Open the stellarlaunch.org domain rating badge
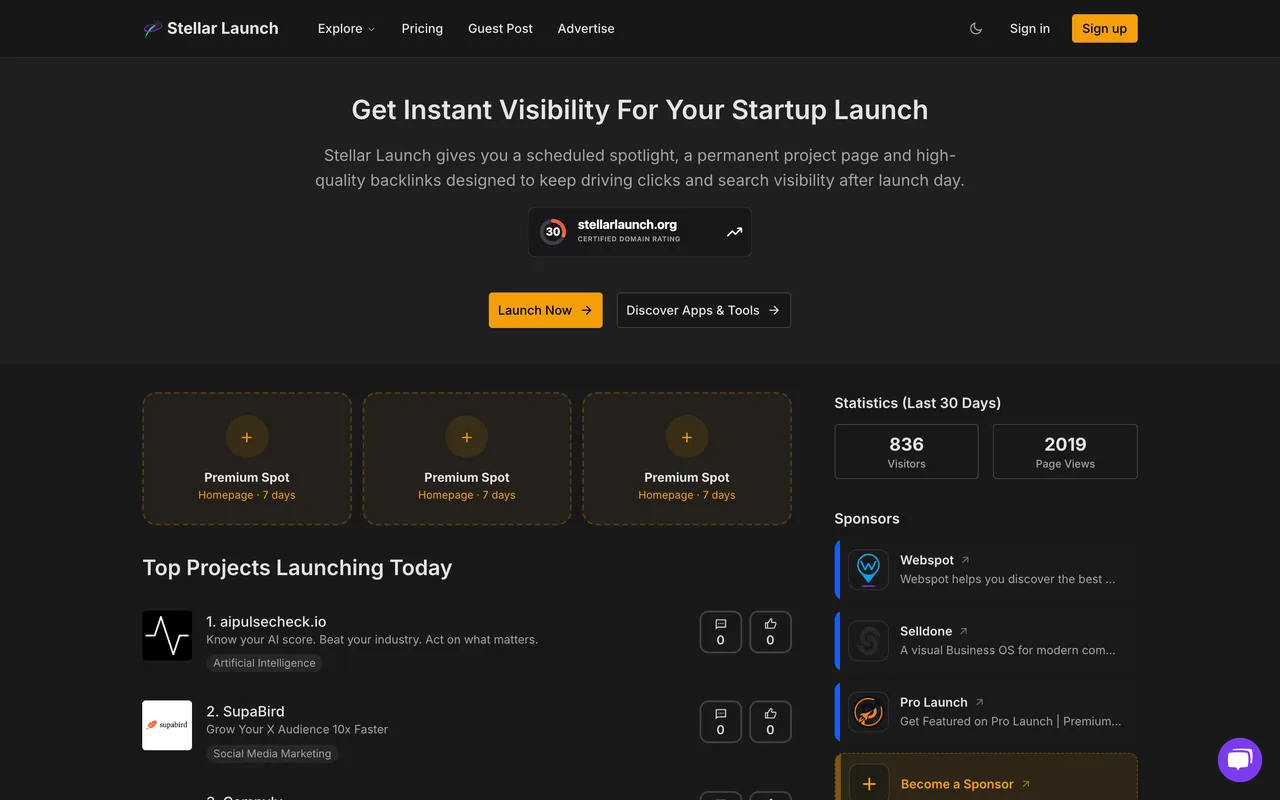1280x800 pixels. (640, 232)
